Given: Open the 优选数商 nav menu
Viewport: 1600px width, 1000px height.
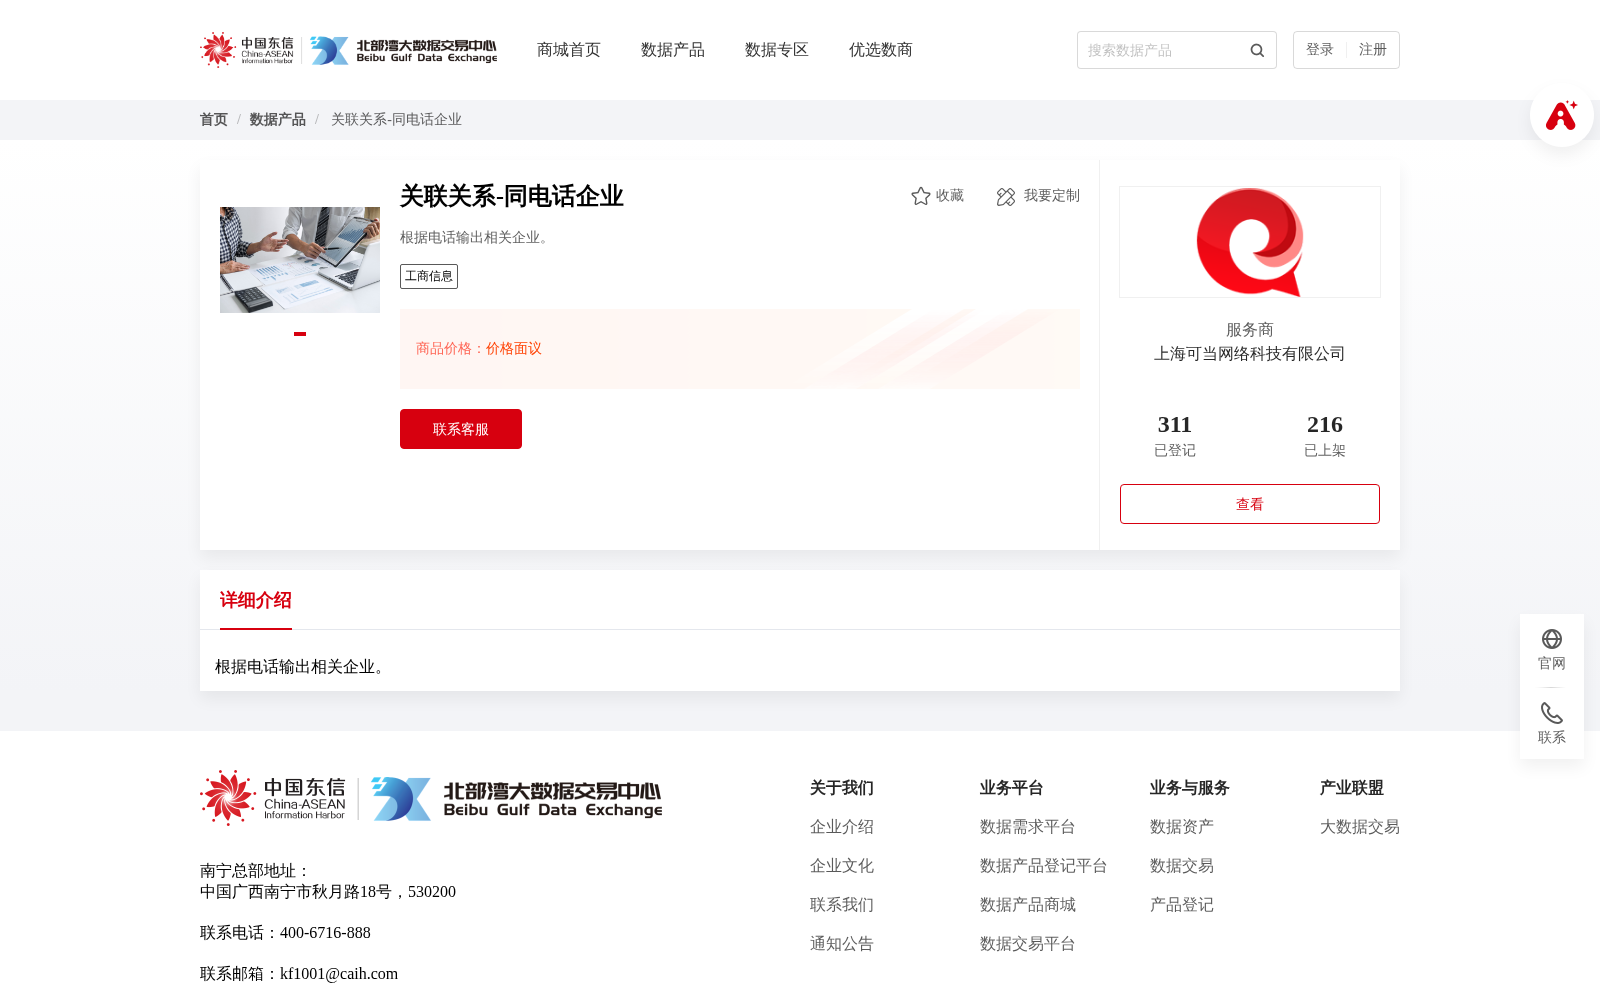Looking at the screenshot, I should click(881, 50).
